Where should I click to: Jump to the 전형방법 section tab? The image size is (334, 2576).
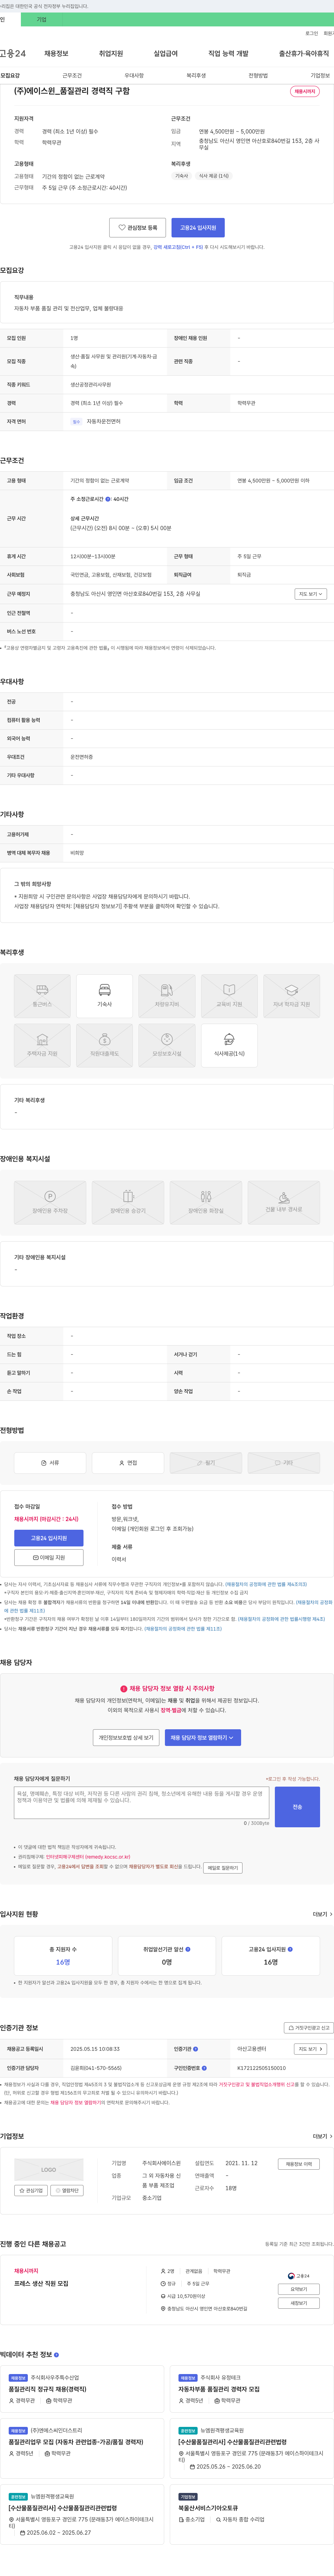click(x=258, y=76)
